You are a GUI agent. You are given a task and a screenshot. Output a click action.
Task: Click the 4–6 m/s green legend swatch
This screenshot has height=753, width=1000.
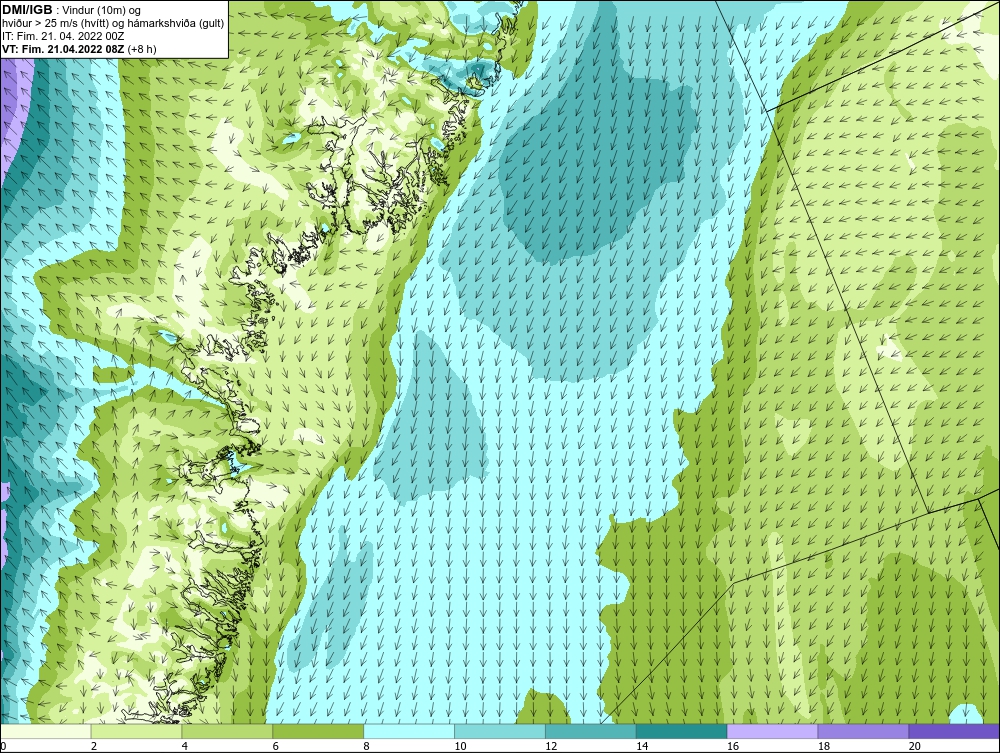(x=227, y=731)
